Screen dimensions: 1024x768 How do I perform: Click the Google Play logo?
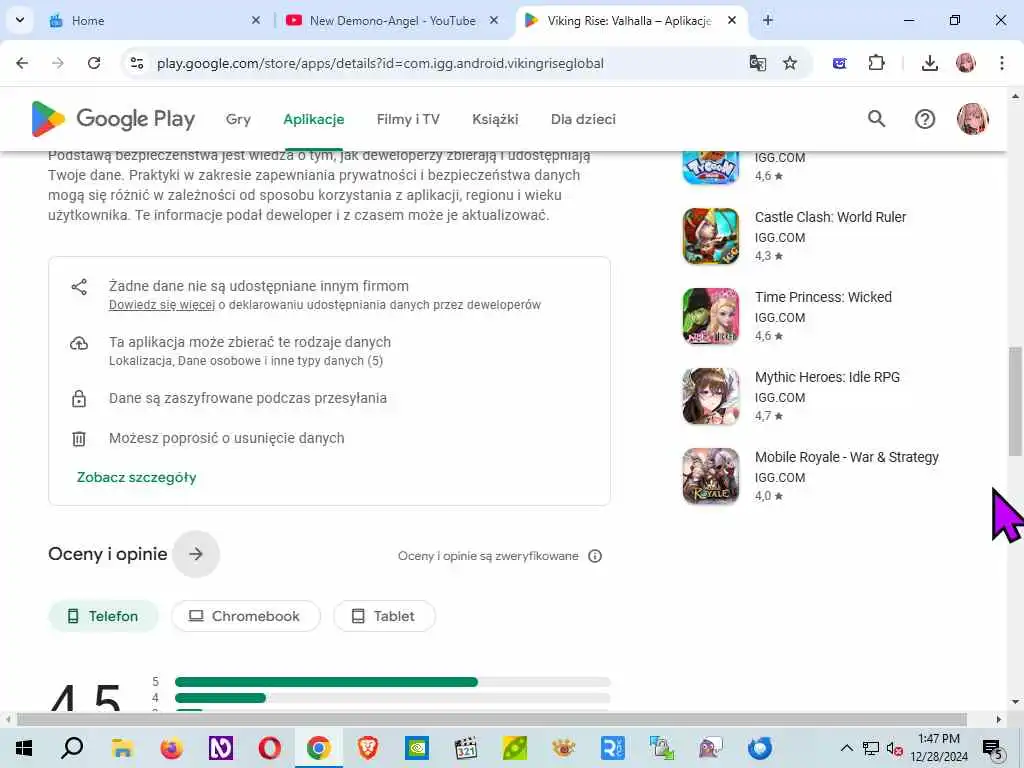113,119
